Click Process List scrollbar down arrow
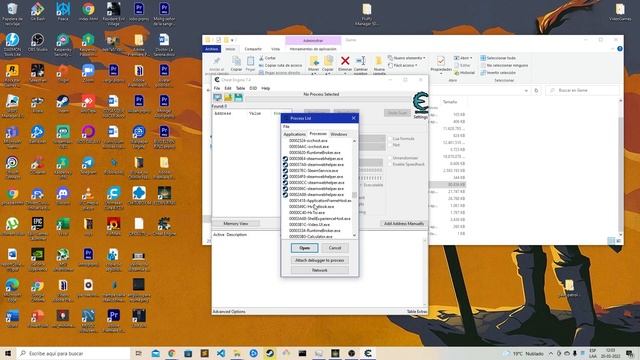Viewport: 640px width, 360px height. pyautogui.click(x=354, y=236)
